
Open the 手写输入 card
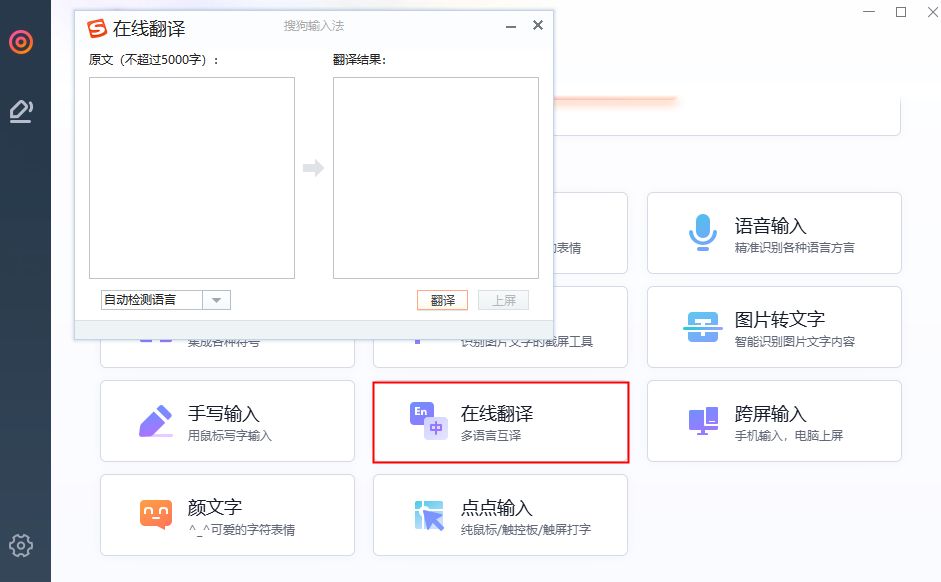point(227,421)
